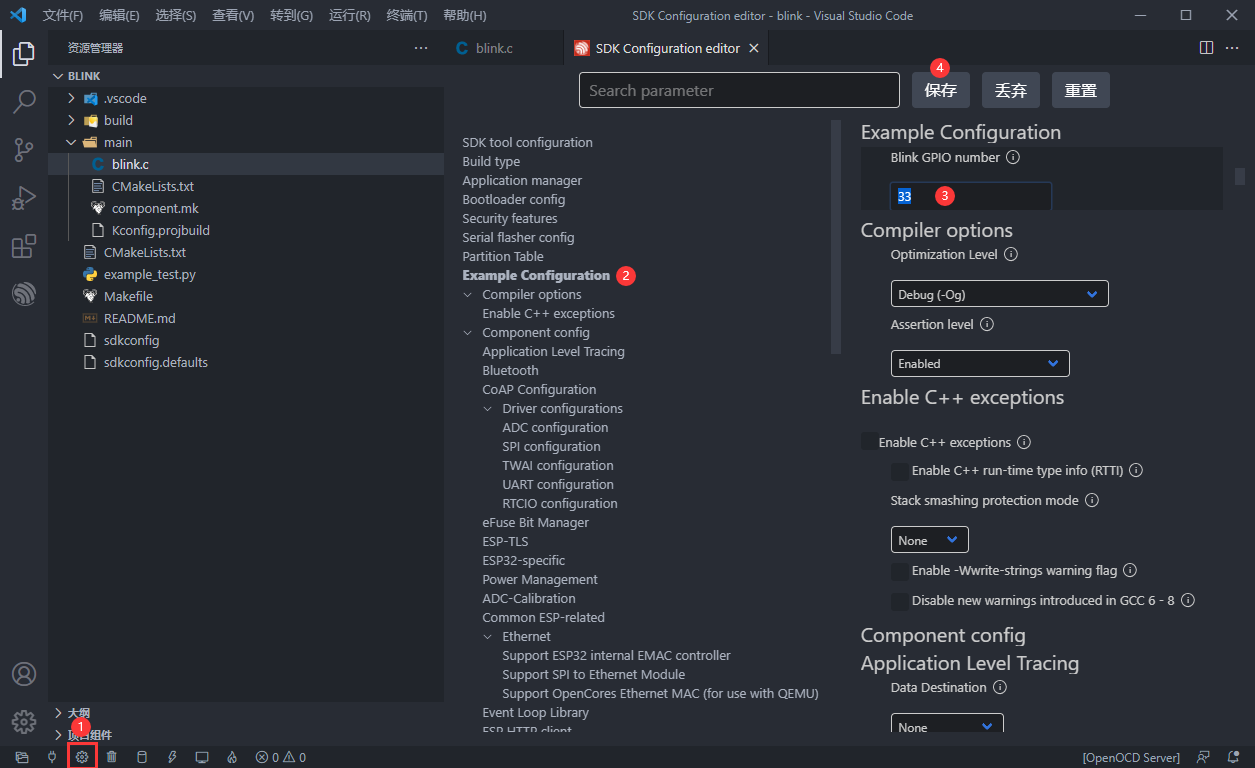Open the Accounts menu icon
The image size is (1255, 768).
coord(24,674)
